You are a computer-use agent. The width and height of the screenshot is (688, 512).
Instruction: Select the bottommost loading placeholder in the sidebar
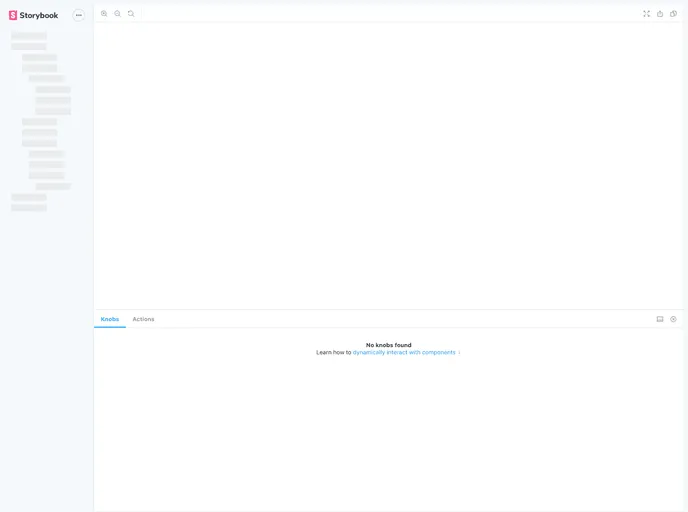(29, 208)
